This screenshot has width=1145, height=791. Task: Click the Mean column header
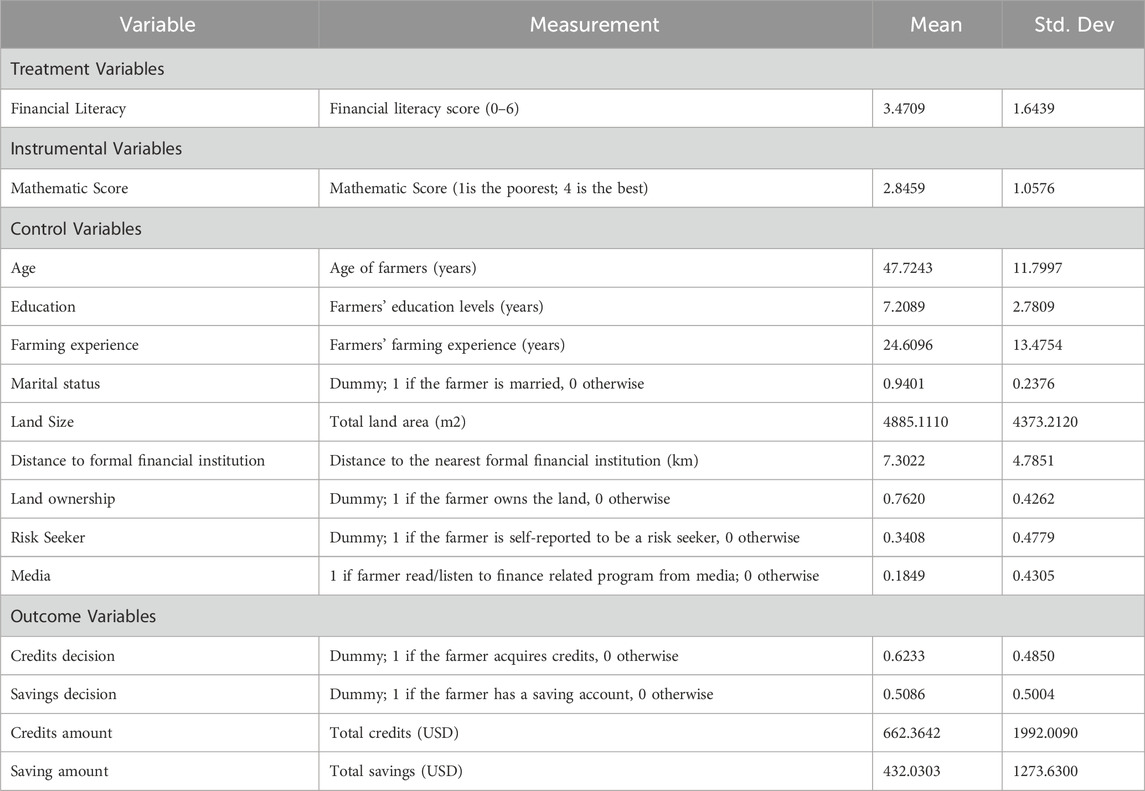click(x=936, y=25)
